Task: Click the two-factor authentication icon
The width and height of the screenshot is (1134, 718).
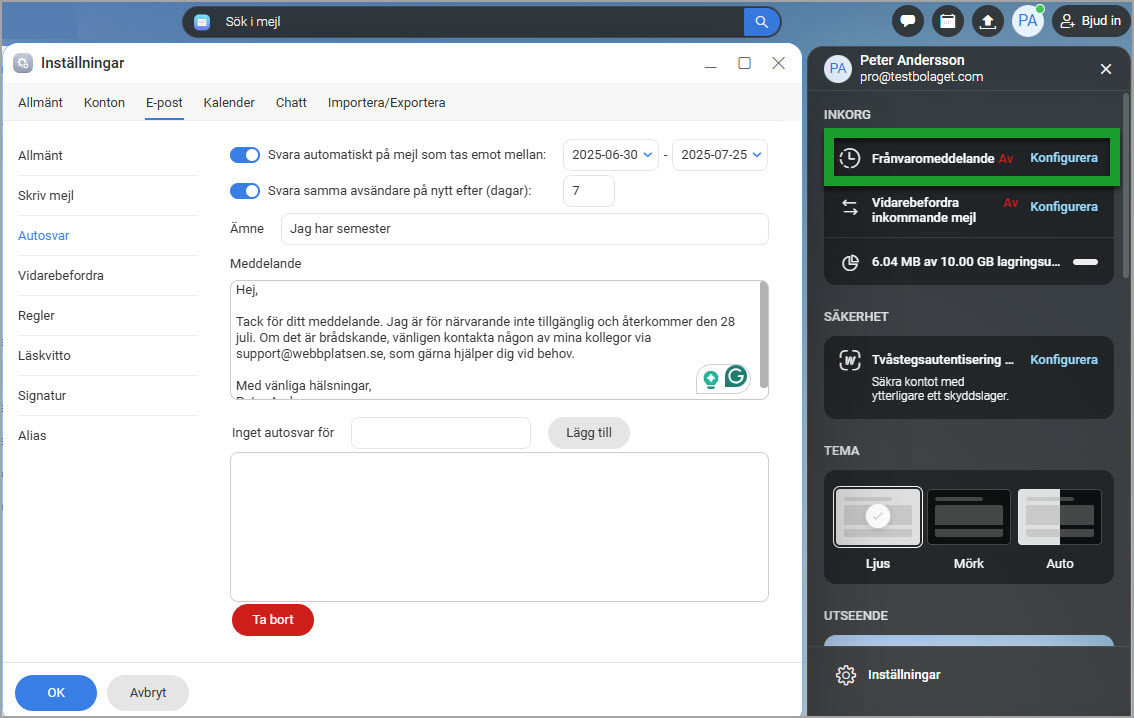Action: pos(850,360)
